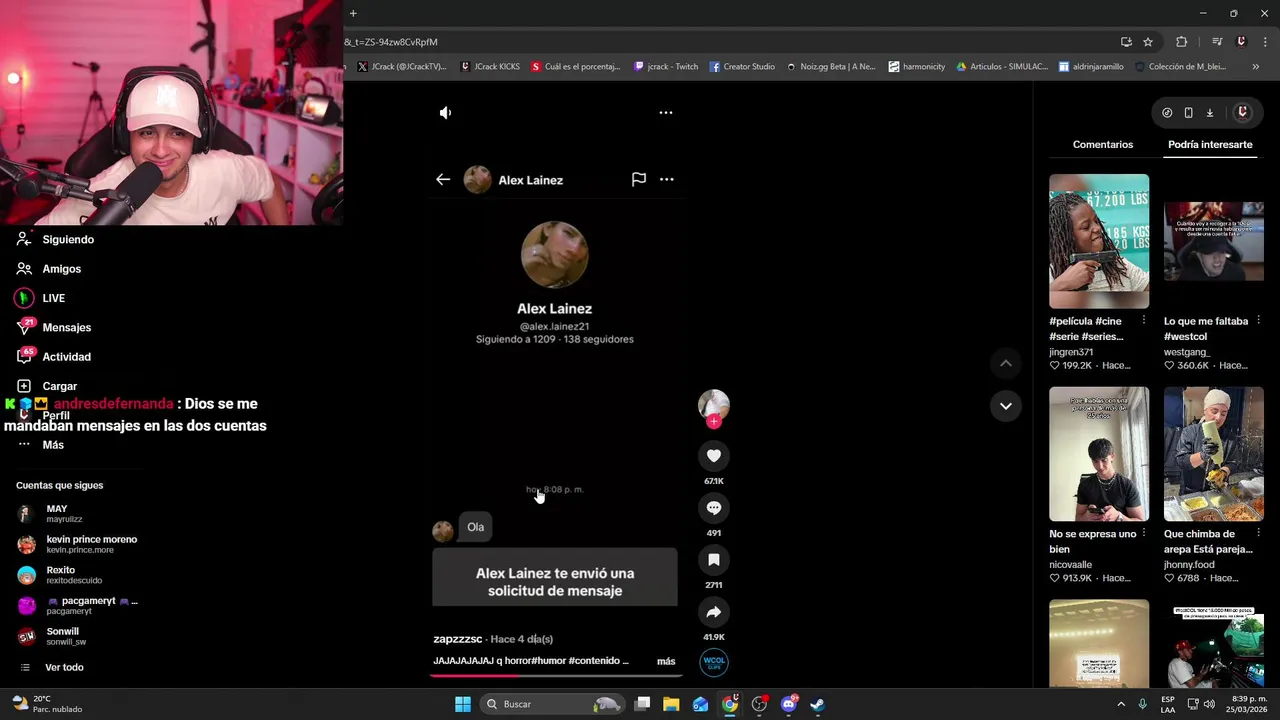Open the WCOL sound disc icon

714,662
